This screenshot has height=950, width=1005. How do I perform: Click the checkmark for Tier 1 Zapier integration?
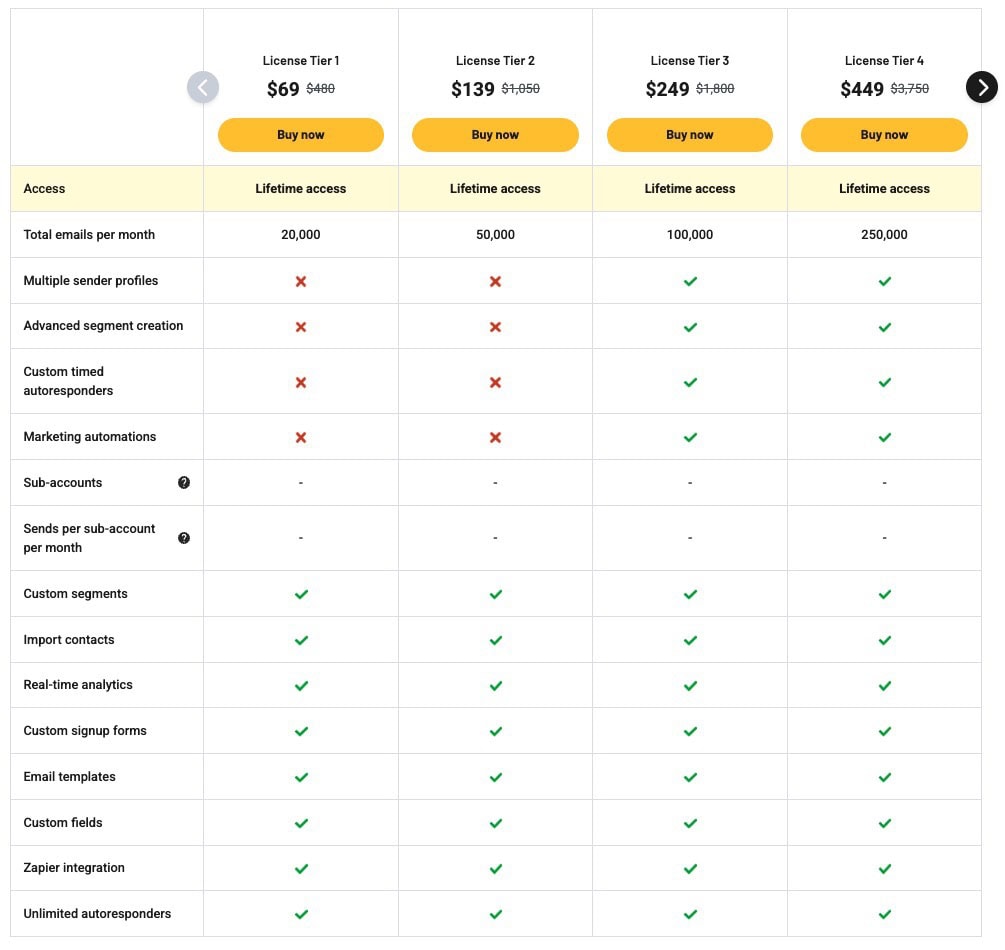tap(300, 868)
